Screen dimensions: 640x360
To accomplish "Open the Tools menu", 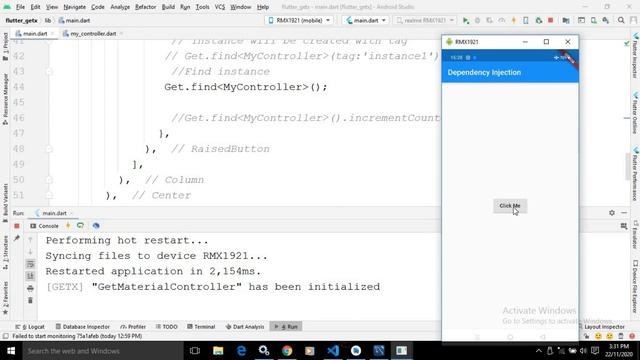I will point(202,7).
